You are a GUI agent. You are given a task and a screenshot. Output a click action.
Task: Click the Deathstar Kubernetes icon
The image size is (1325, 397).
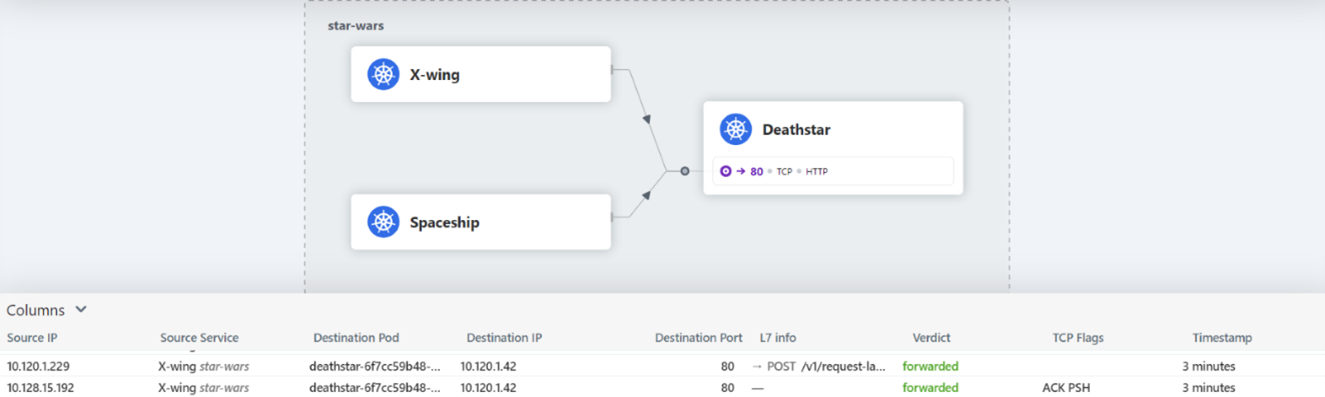point(736,129)
